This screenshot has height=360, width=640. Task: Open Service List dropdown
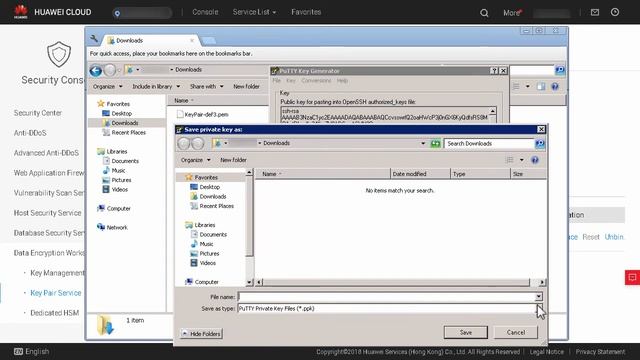254,12
